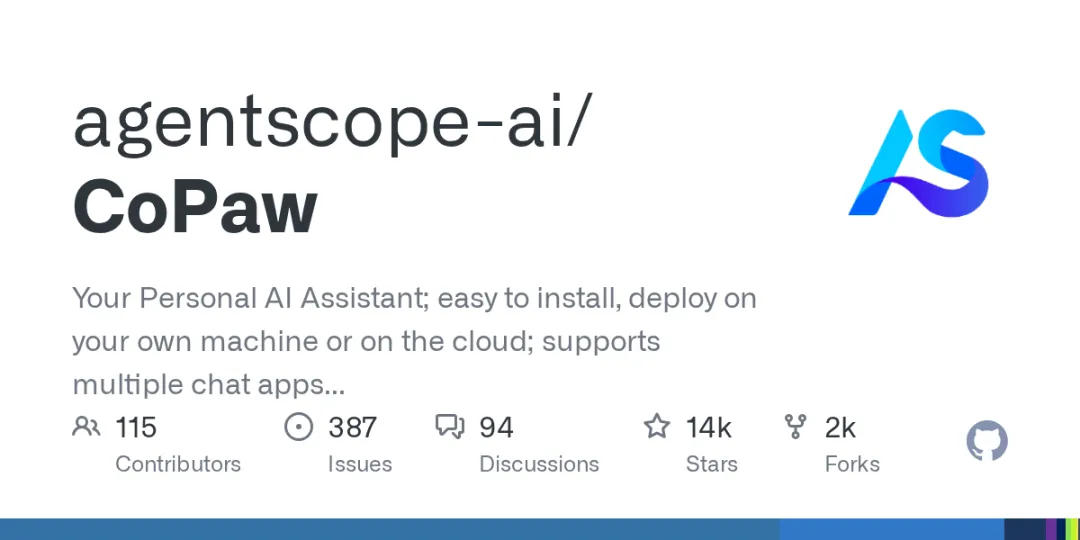Click the 115 contributors count
This screenshot has height=540, width=1080.
[x=136, y=428]
